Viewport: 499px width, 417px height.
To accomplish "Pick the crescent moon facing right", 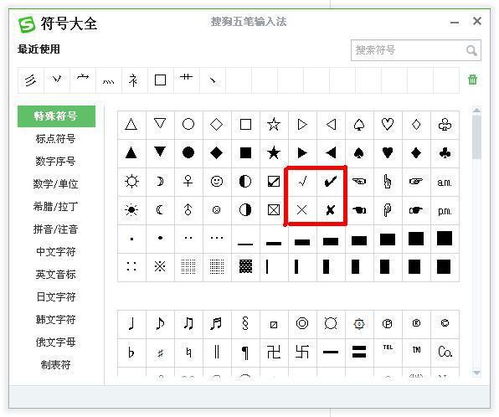I will tap(160, 182).
